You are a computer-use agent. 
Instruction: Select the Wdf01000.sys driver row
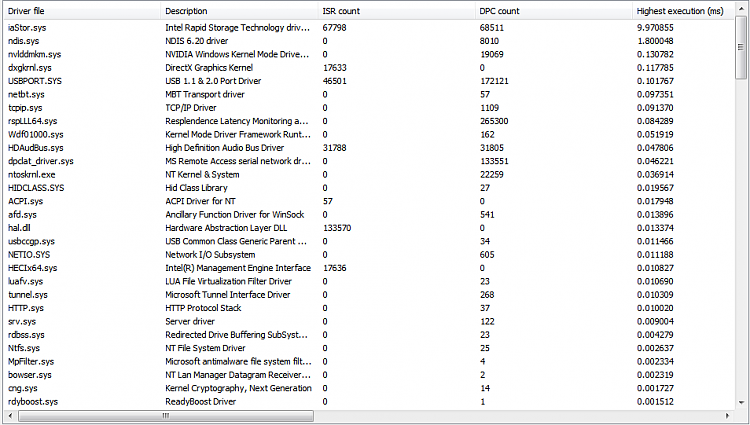pyautogui.click(x=369, y=135)
